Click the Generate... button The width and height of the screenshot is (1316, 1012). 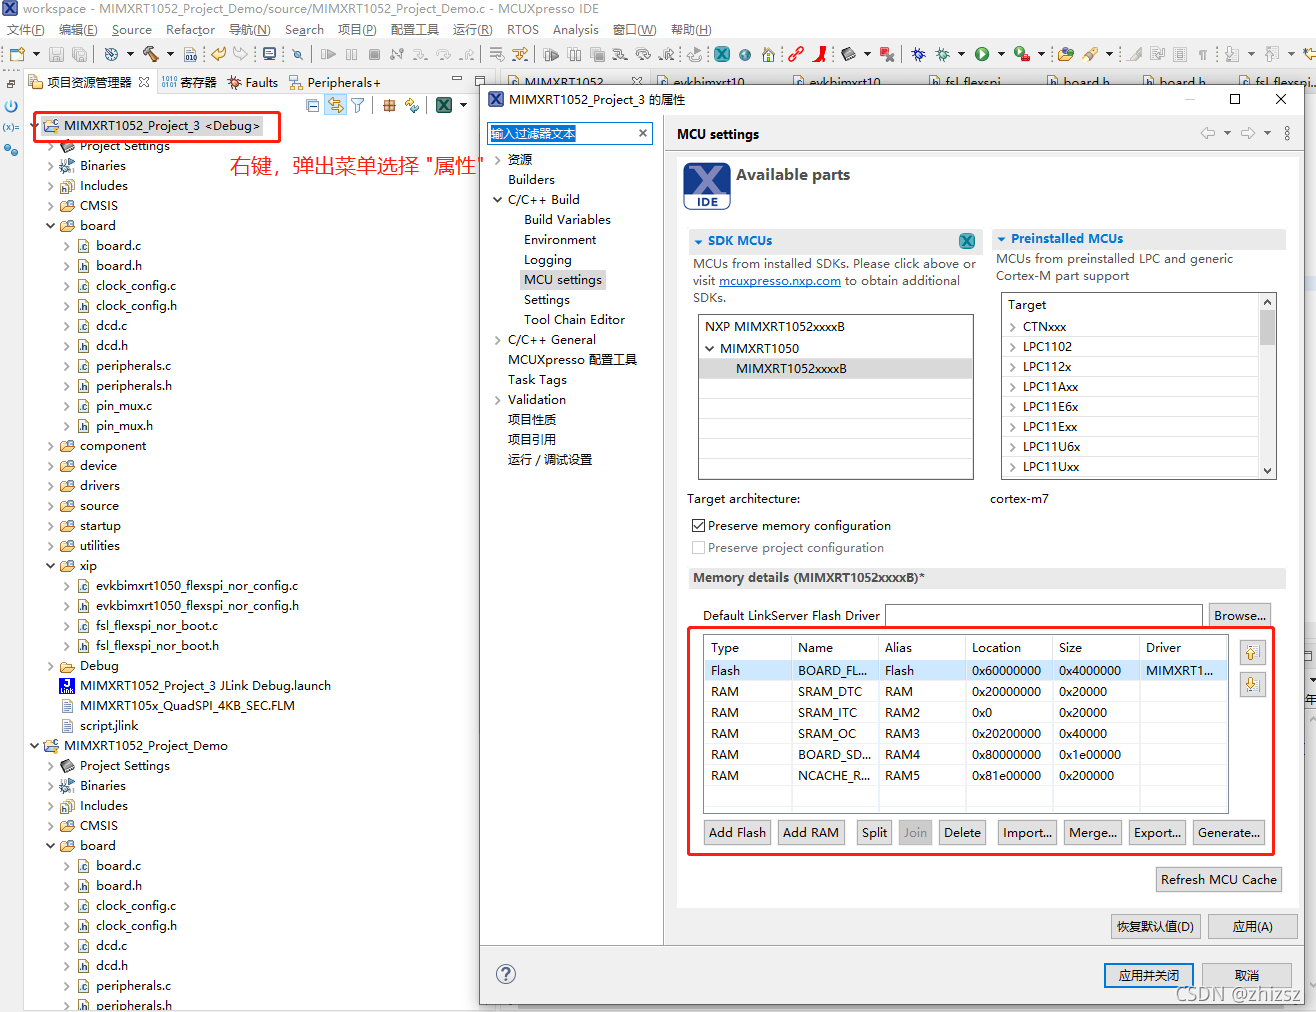click(x=1229, y=833)
